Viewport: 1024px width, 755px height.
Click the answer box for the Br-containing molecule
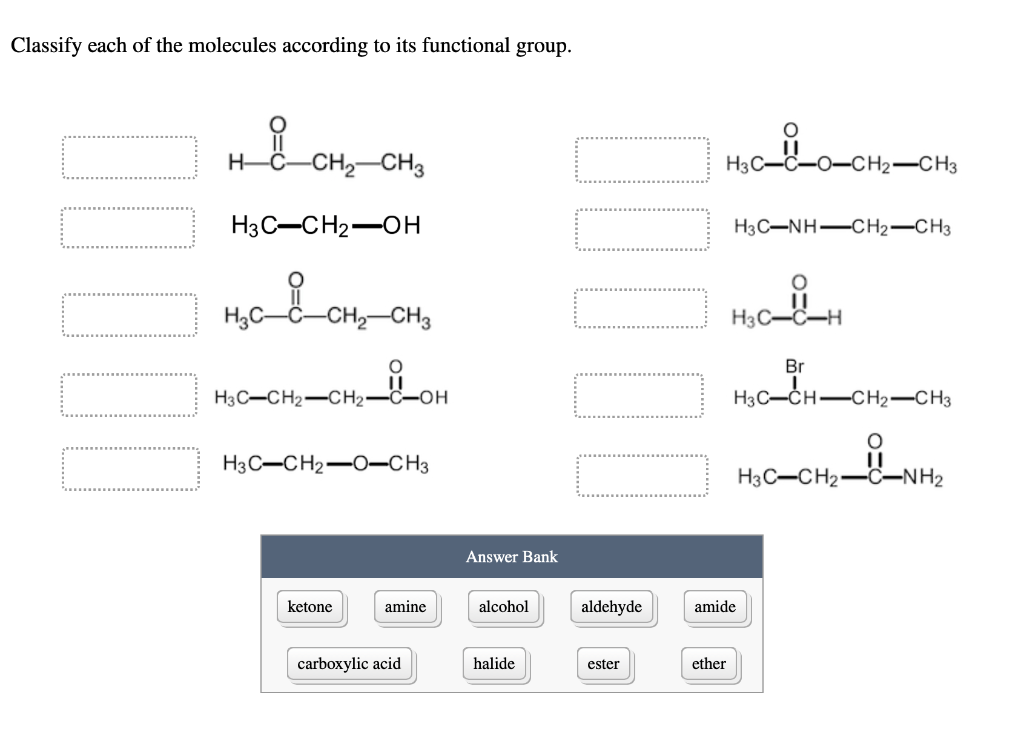click(641, 396)
